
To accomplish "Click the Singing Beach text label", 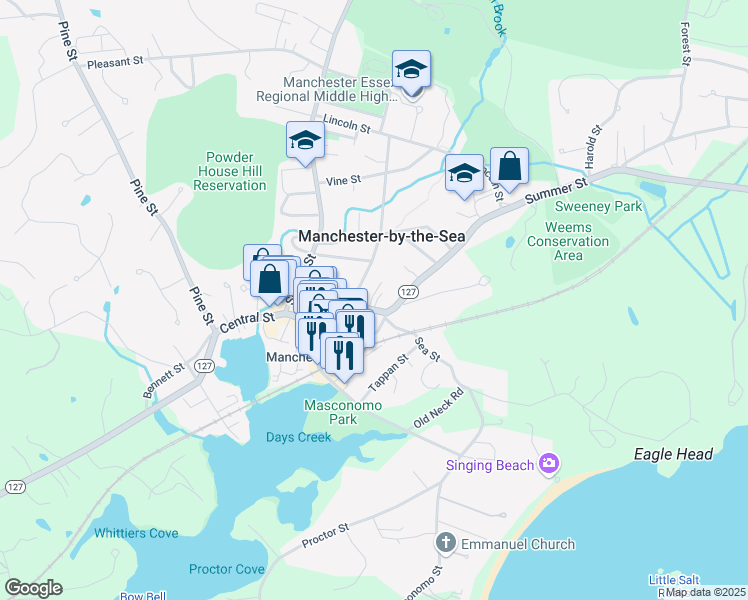I will [x=490, y=465].
